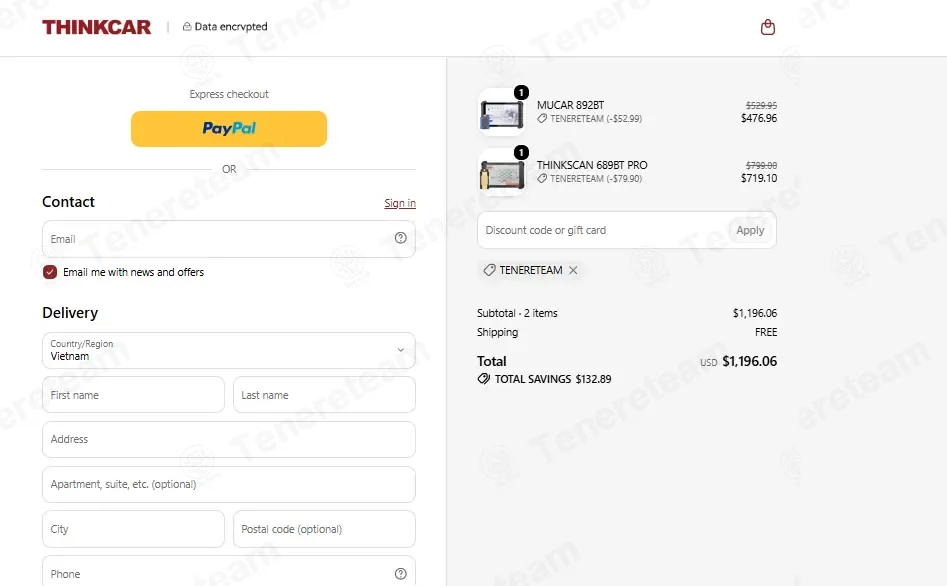Click the Address input field
Image resolution: width=947 pixels, height=586 pixels.
point(229,439)
